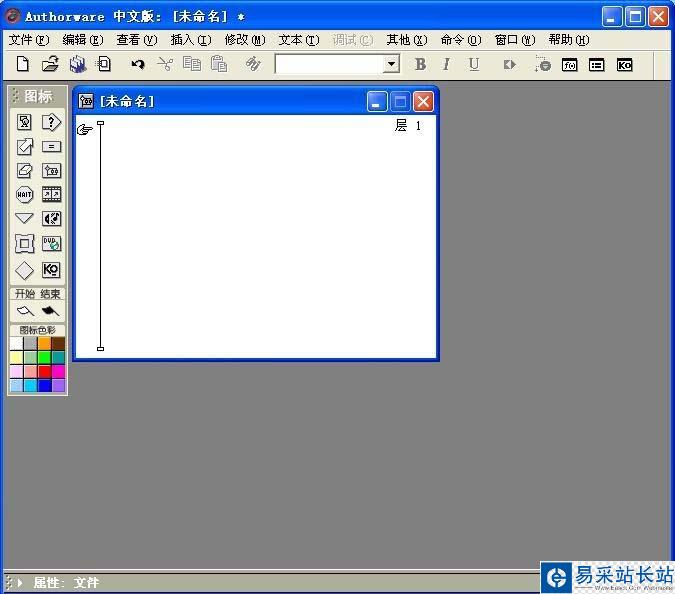
Task: Open the 命令(O) menu
Action: 461,40
